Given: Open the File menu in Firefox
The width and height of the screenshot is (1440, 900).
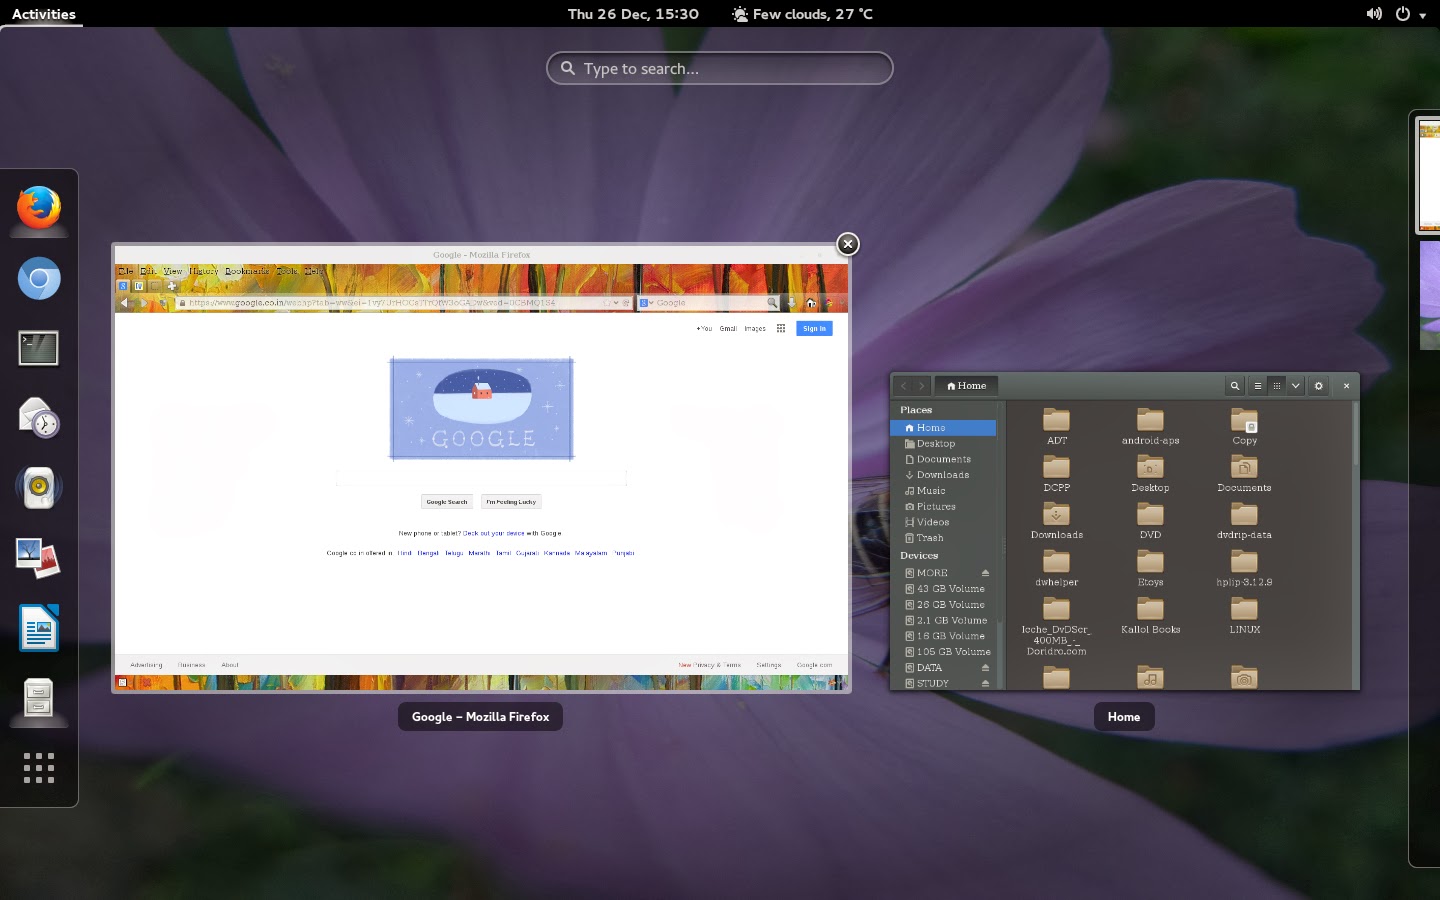Looking at the screenshot, I should pos(126,271).
